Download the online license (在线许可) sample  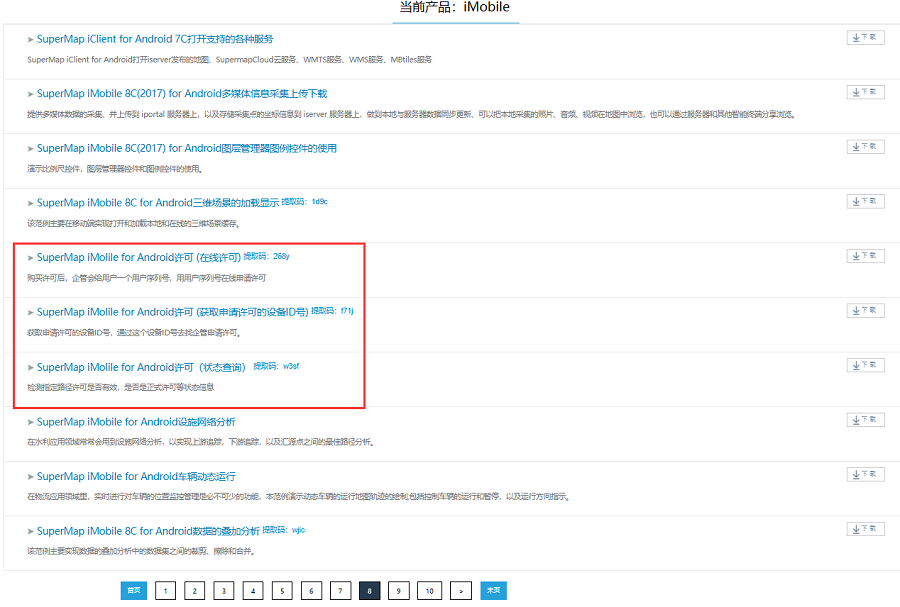click(865, 256)
